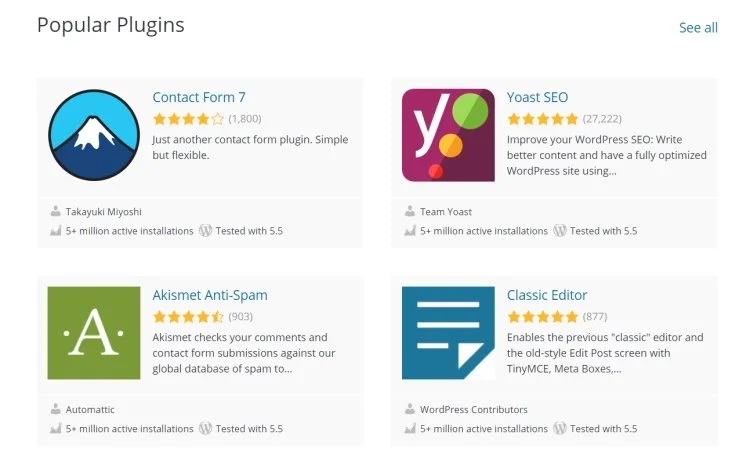Click the WordPress logo in Yoast SEO card

[560, 231]
